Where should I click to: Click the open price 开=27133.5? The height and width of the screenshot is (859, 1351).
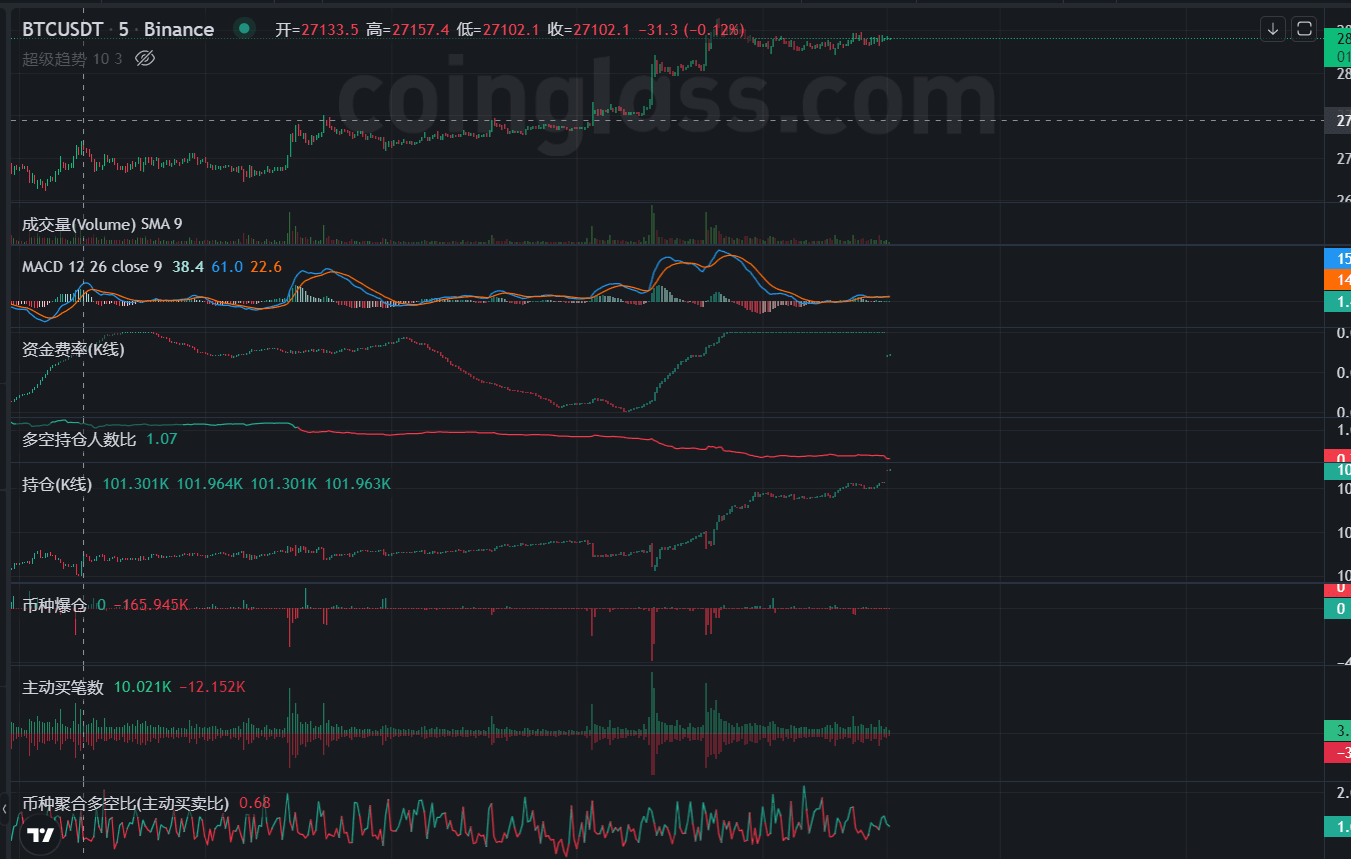pyautogui.click(x=317, y=29)
